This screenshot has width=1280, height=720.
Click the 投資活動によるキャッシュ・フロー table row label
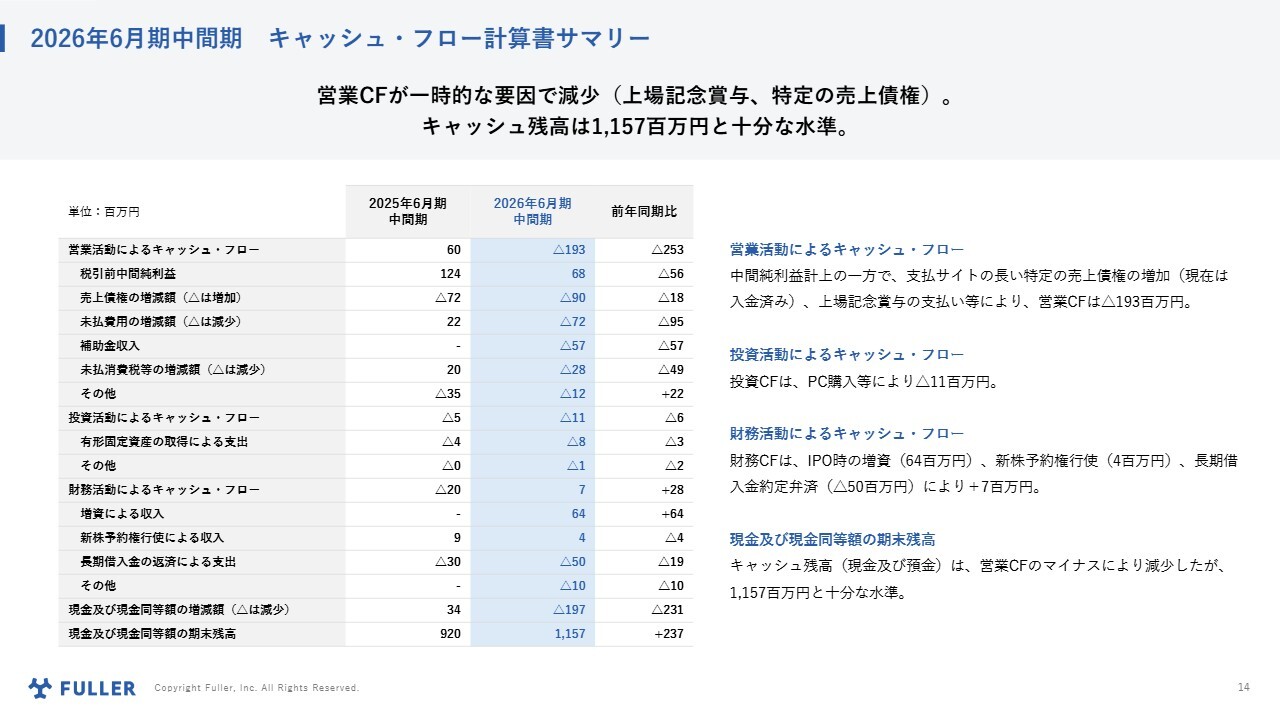click(x=164, y=418)
